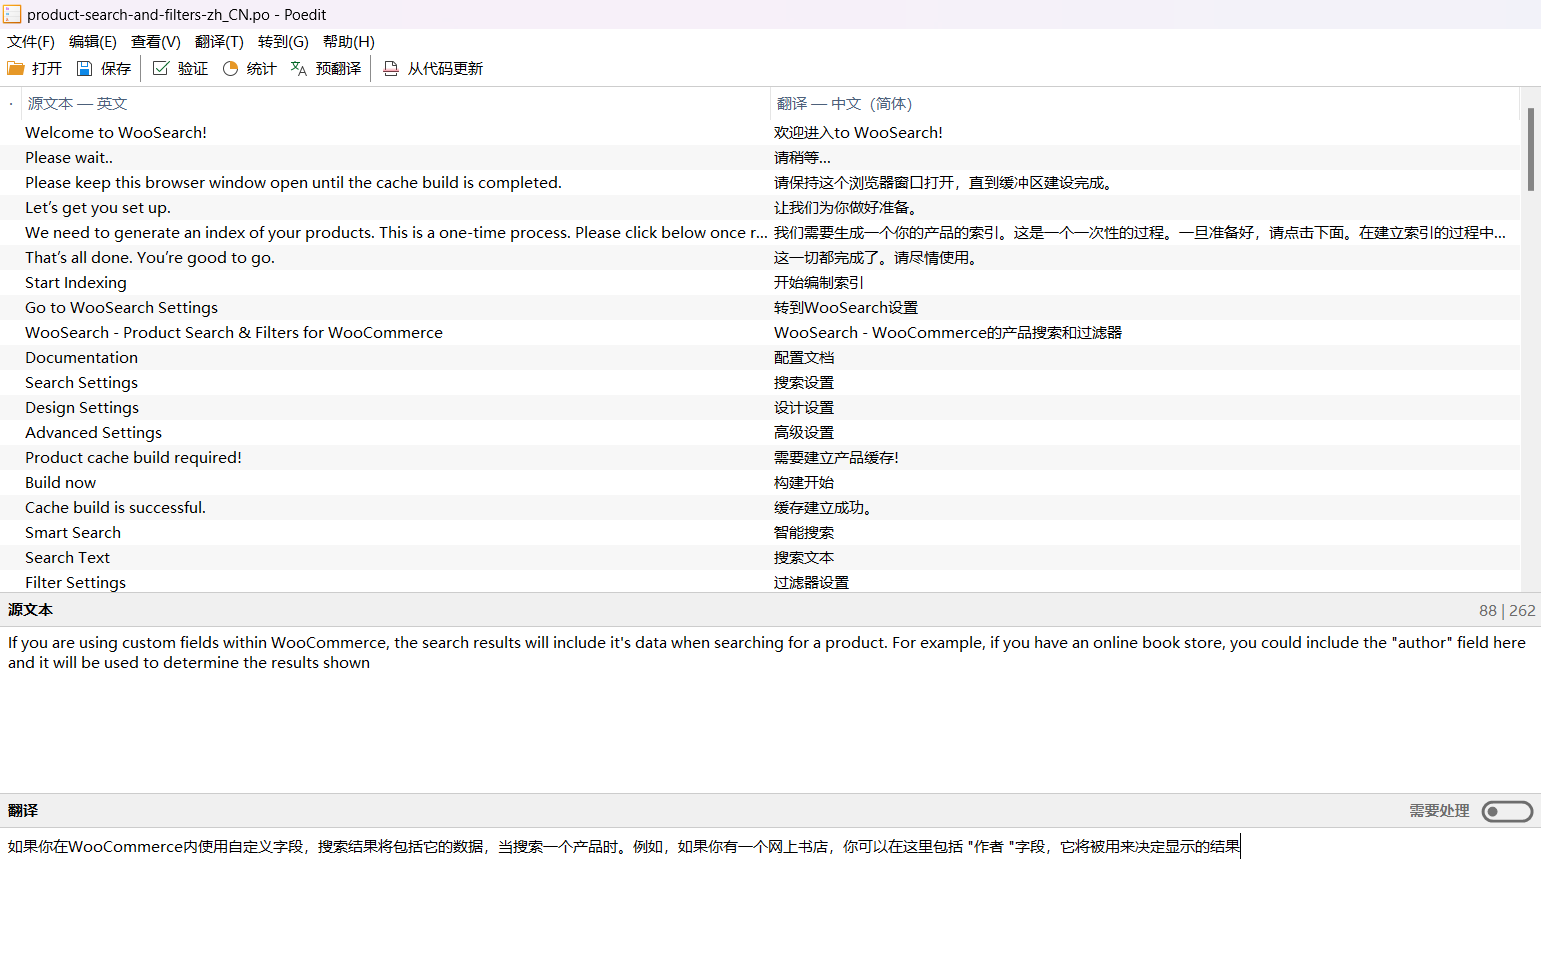Viewport: 1541px width, 962px height.
Task: Click the translation cell '过滤器设置'
Action: pos(811,582)
